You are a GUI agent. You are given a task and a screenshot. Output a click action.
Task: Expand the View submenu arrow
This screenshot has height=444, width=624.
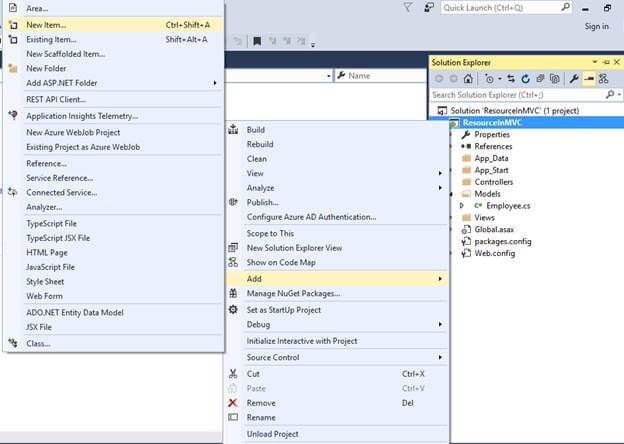[x=440, y=173]
